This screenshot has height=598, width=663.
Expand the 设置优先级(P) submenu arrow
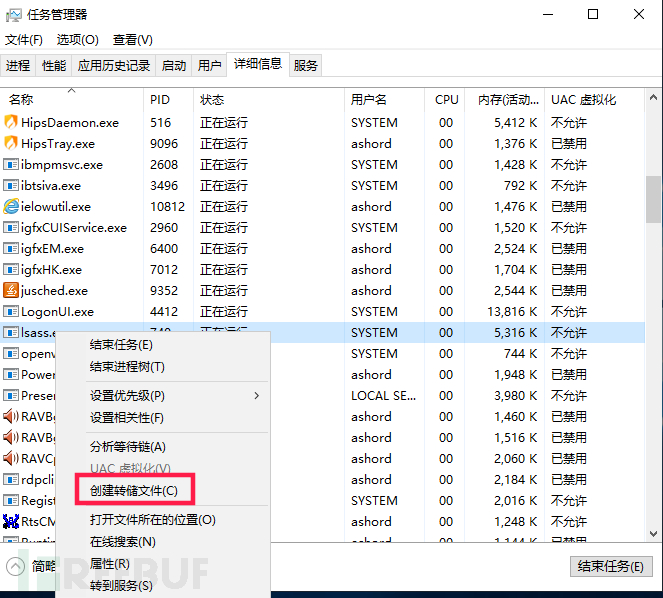click(257, 395)
